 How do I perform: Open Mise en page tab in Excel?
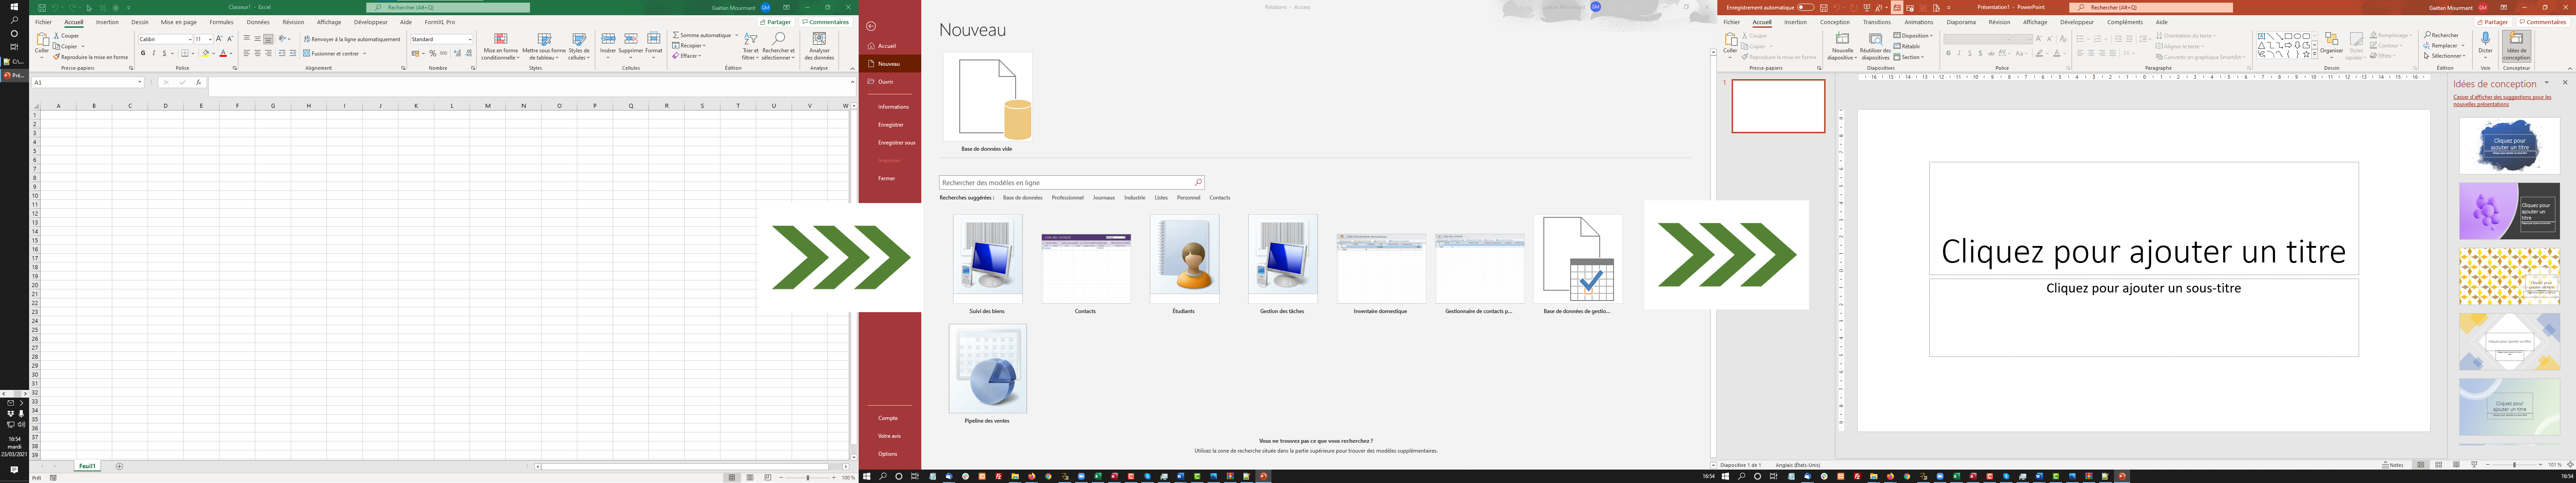179,22
